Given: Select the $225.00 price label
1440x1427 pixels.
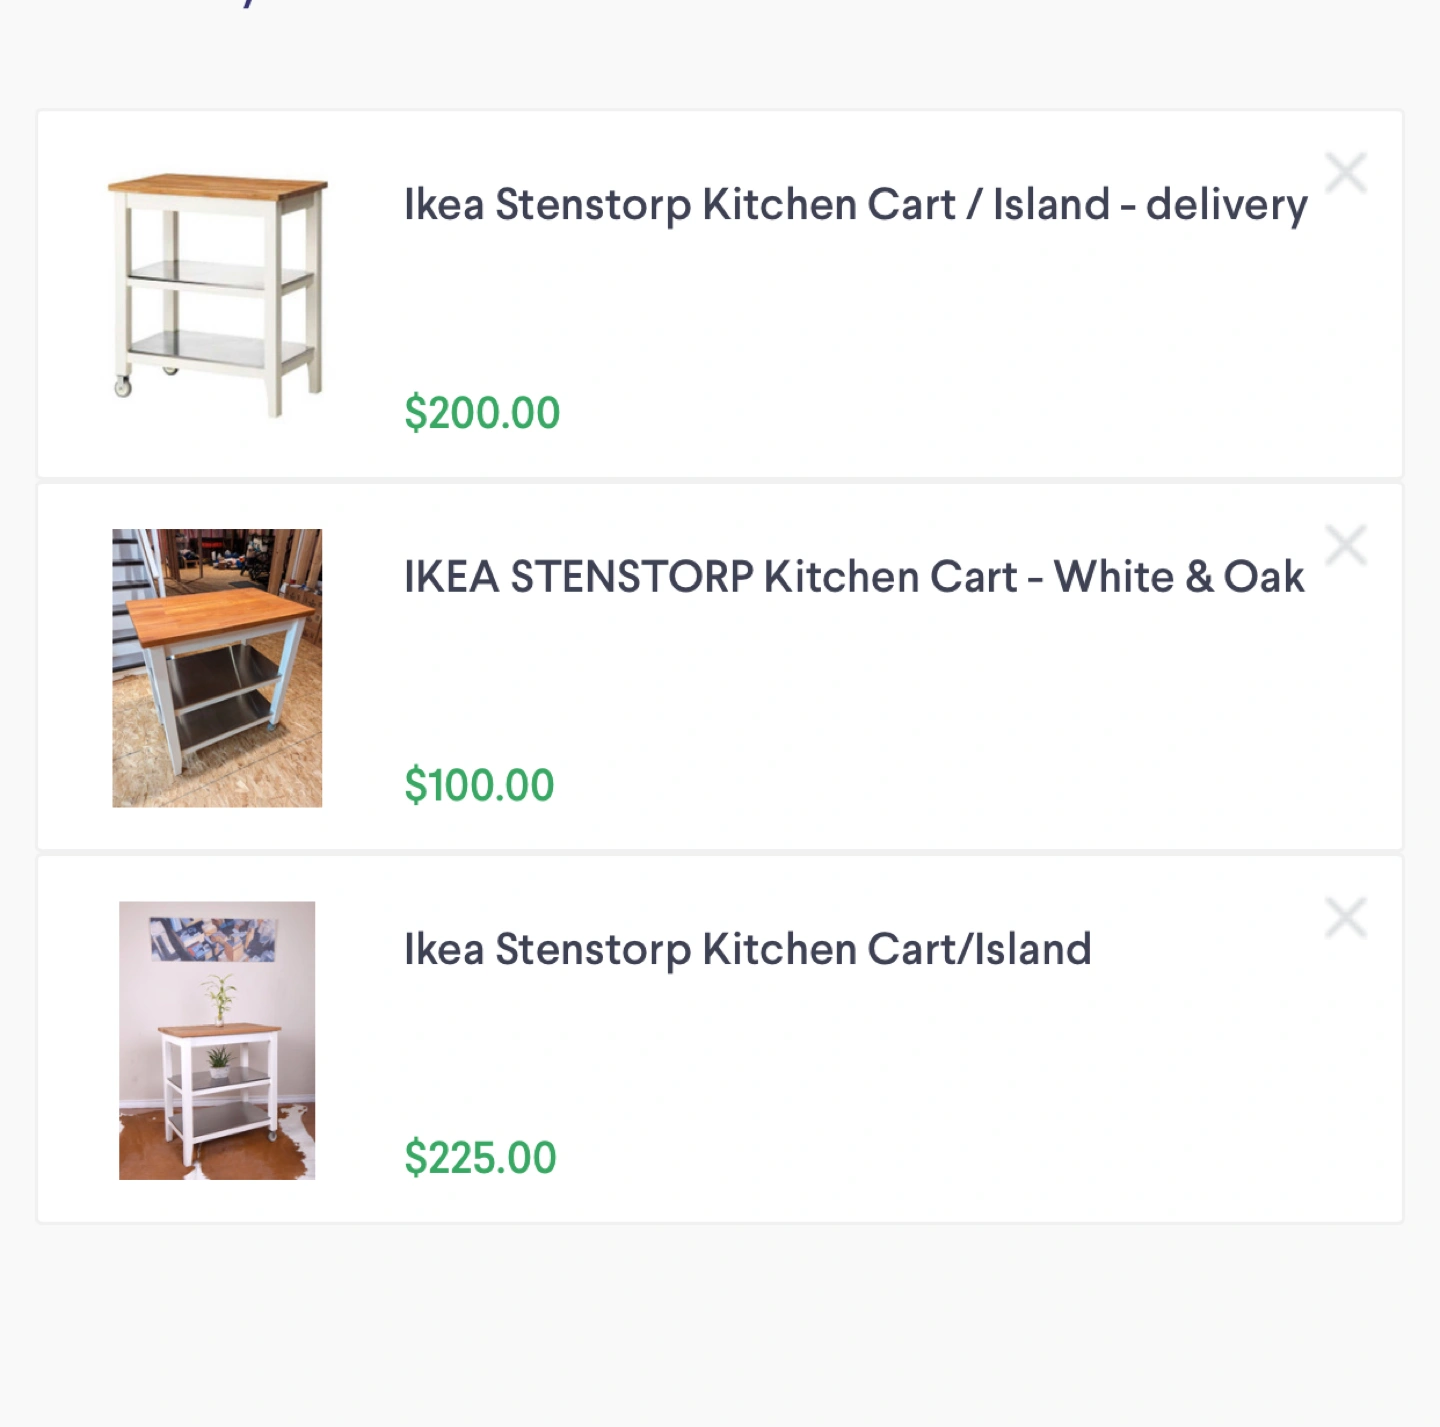Looking at the screenshot, I should pyautogui.click(x=480, y=1157).
